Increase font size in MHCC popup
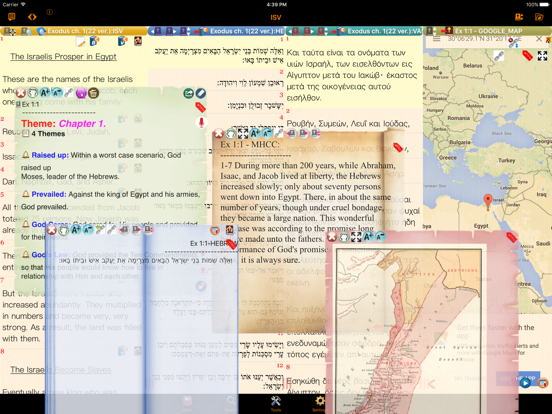This screenshot has height=414, width=552. pos(255,133)
